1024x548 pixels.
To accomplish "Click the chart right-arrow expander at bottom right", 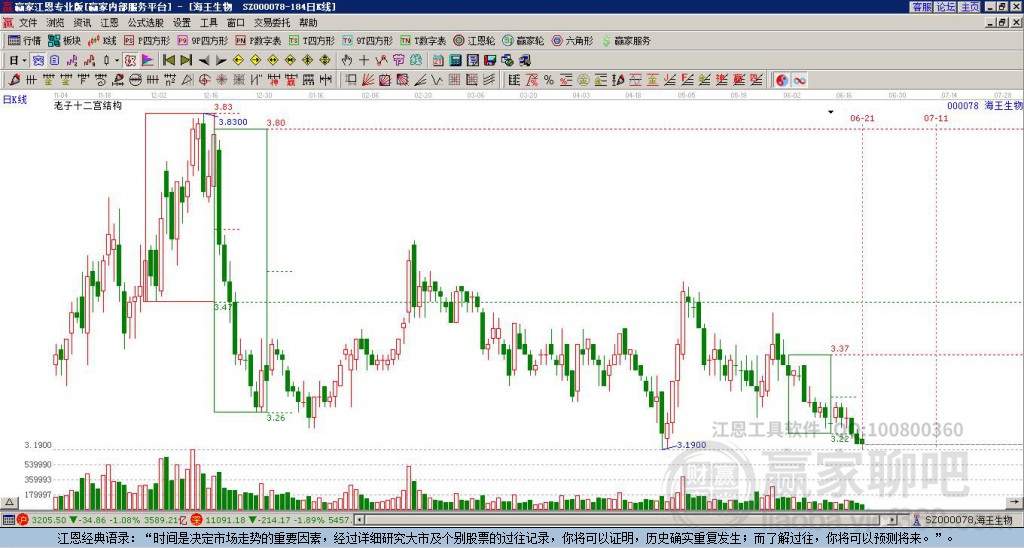I will click(1016, 502).
